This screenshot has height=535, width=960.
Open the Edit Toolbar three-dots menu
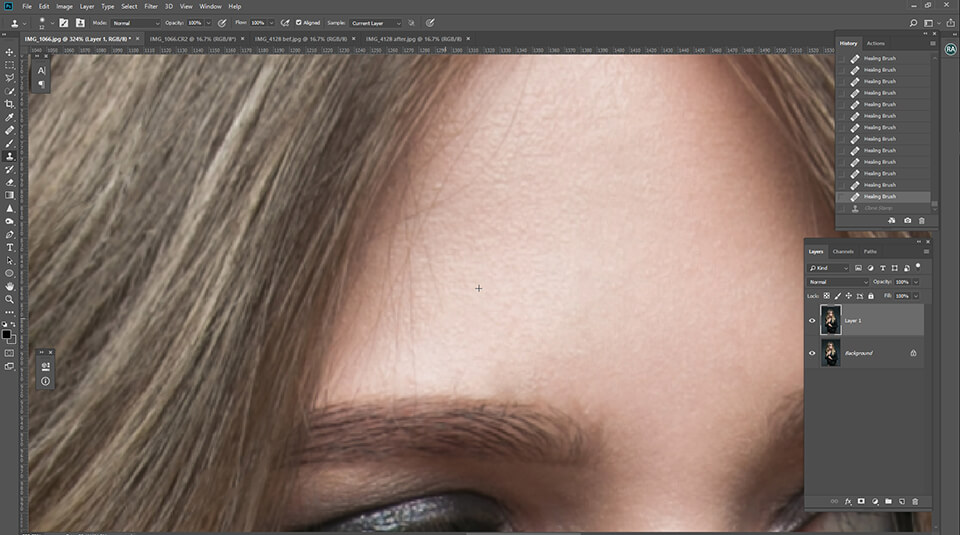click(9, 312)
